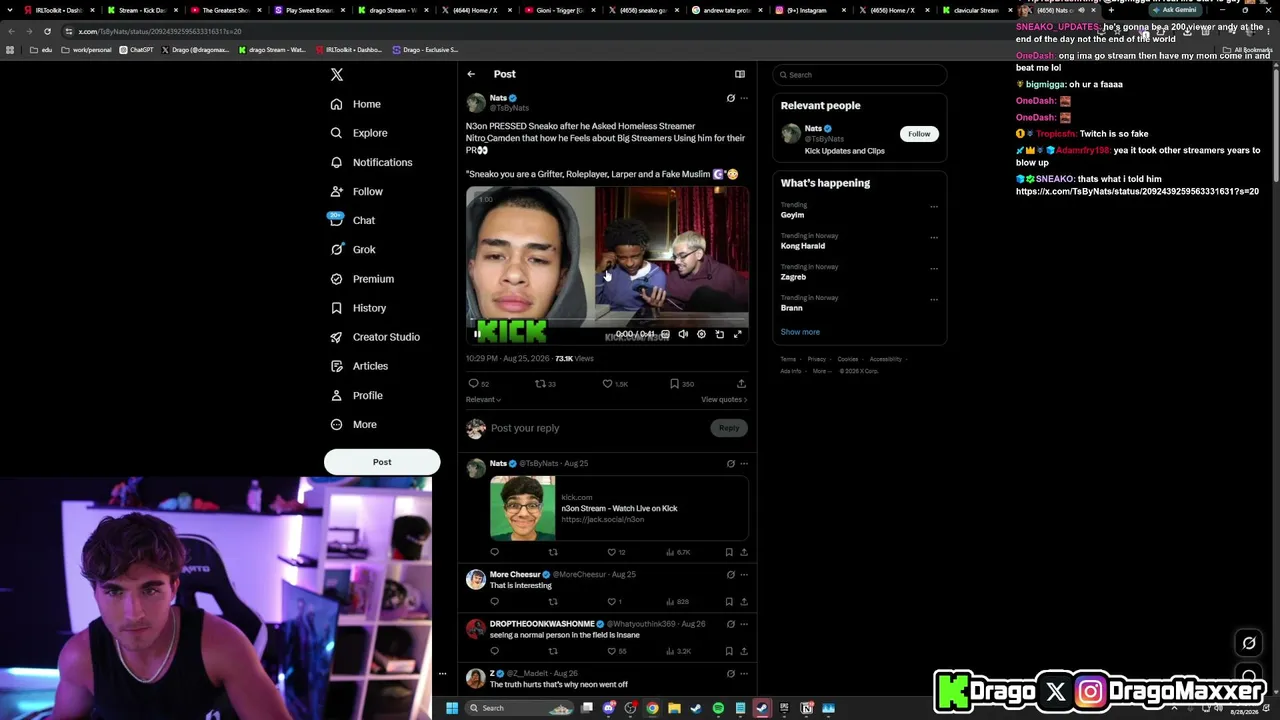
Task: Go to Home in X sidebar
Action: click(x=356, y=104)
